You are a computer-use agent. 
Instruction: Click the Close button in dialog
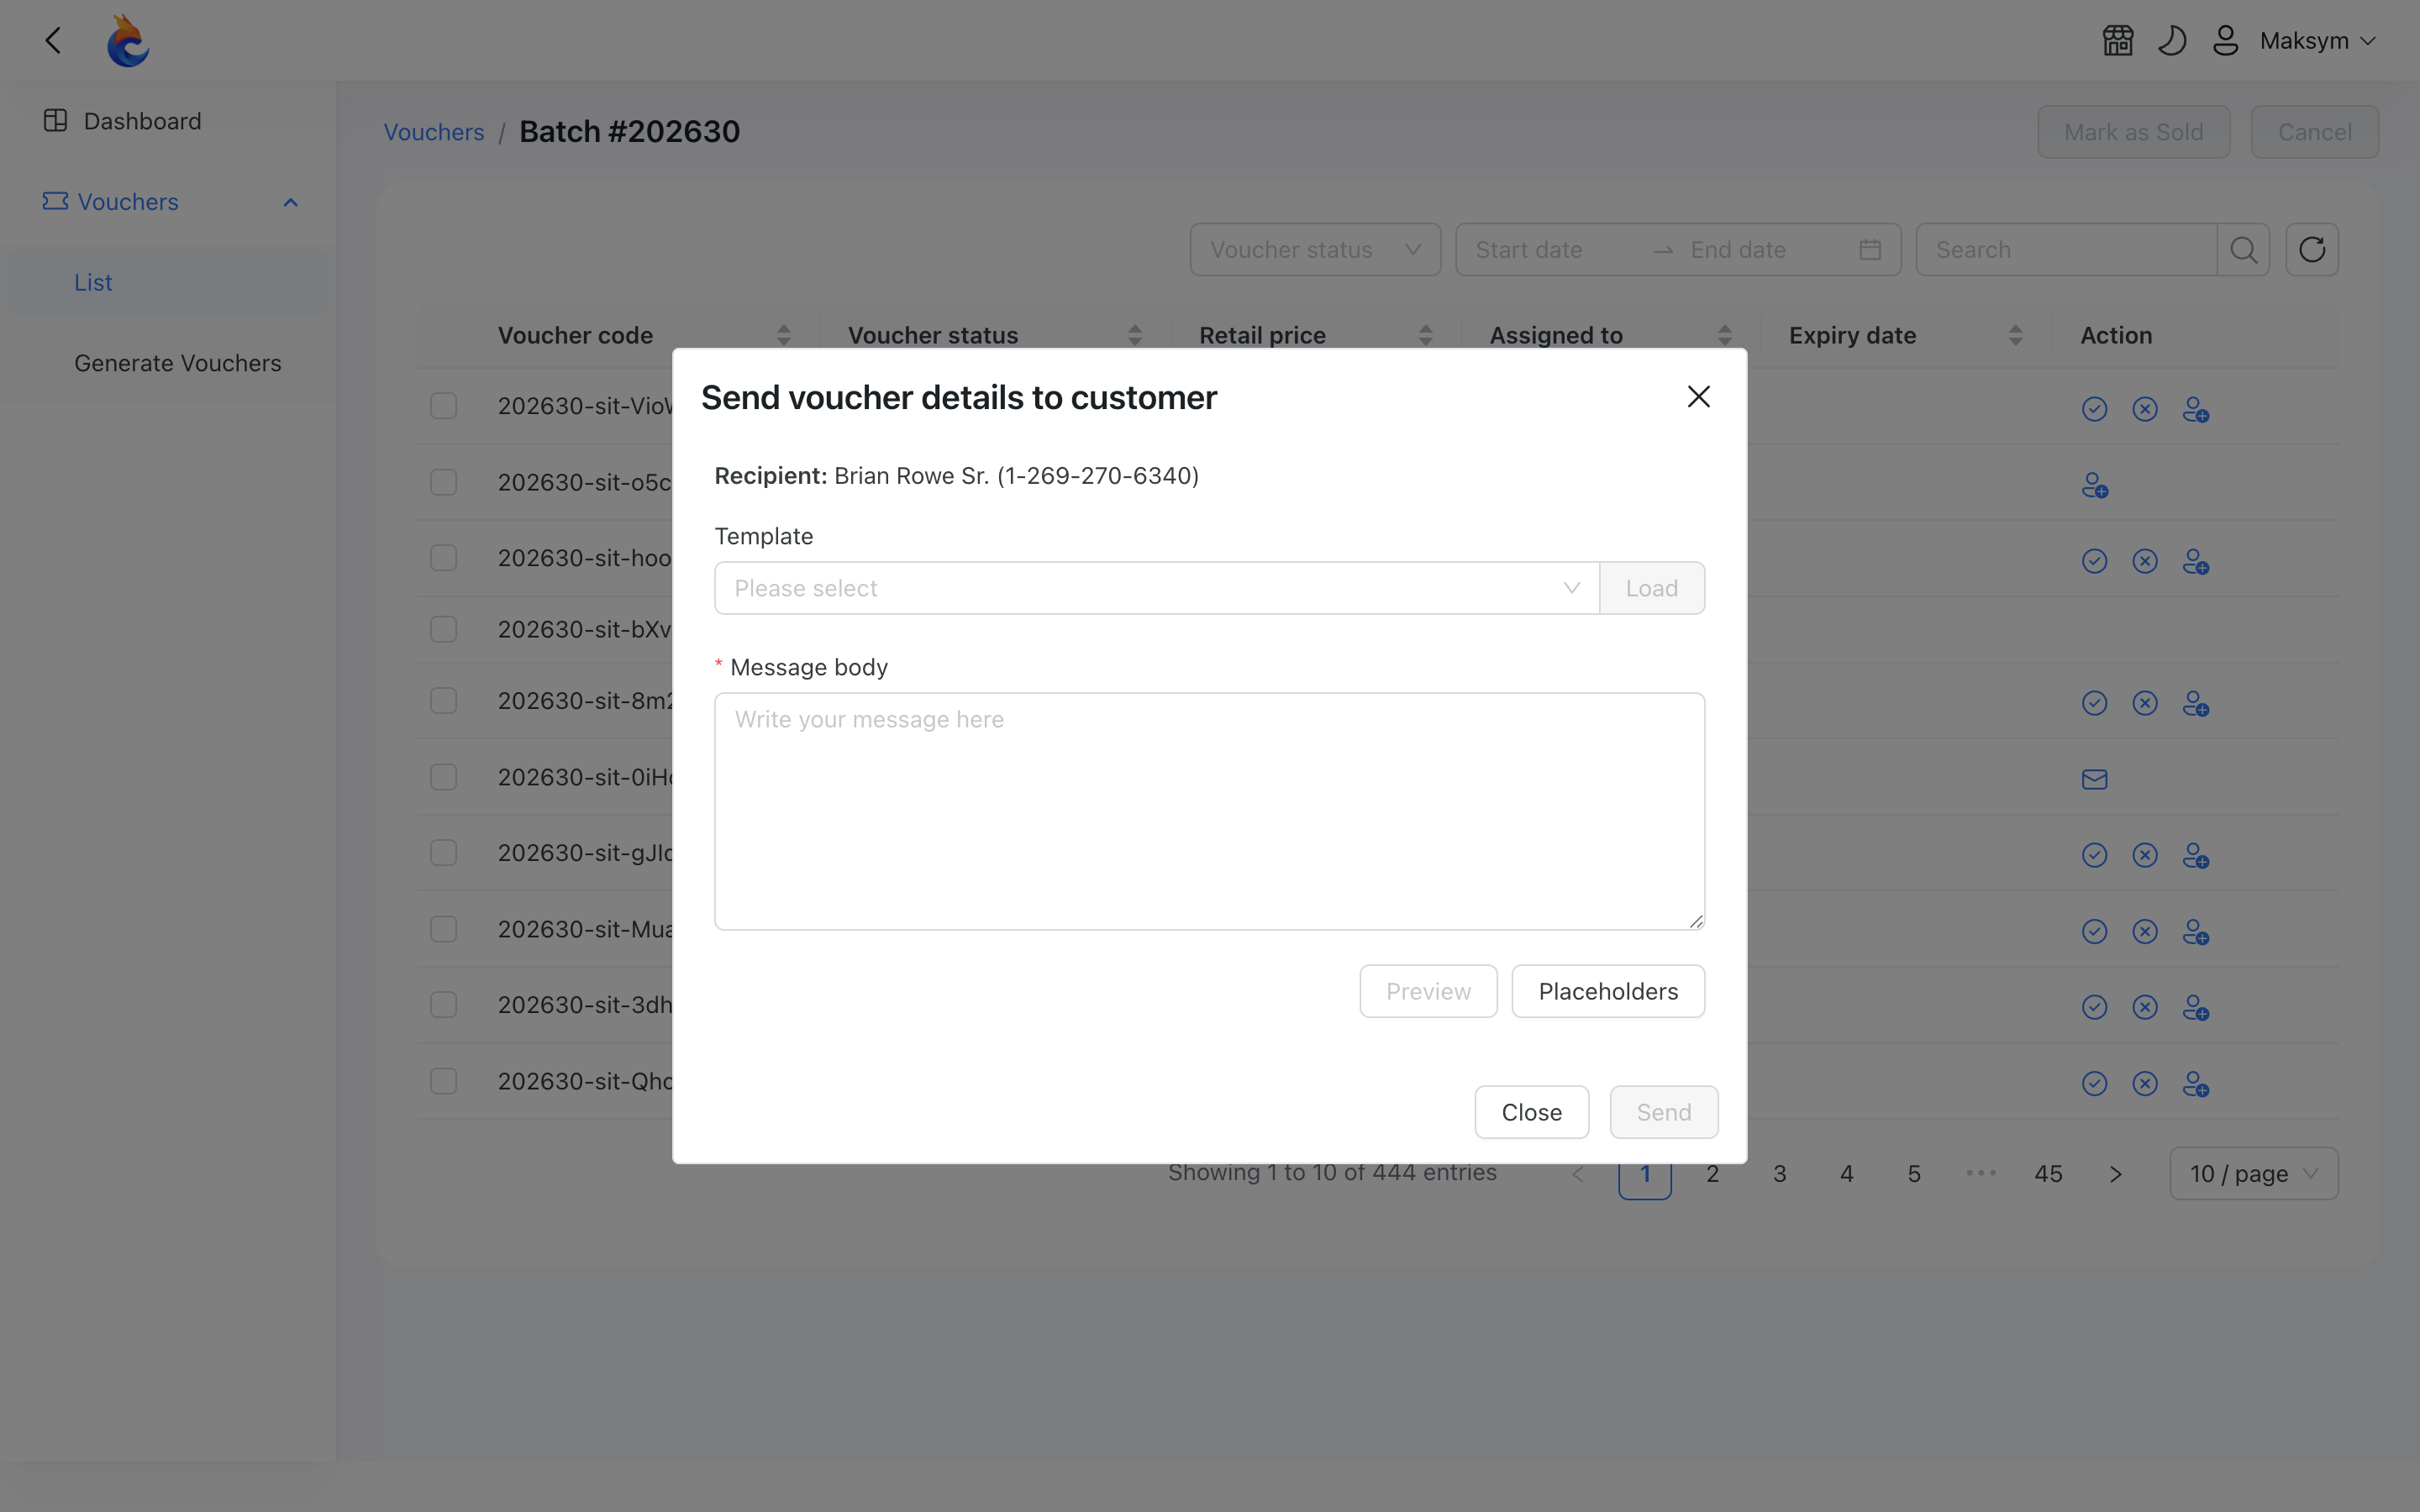(1531, 1112)
